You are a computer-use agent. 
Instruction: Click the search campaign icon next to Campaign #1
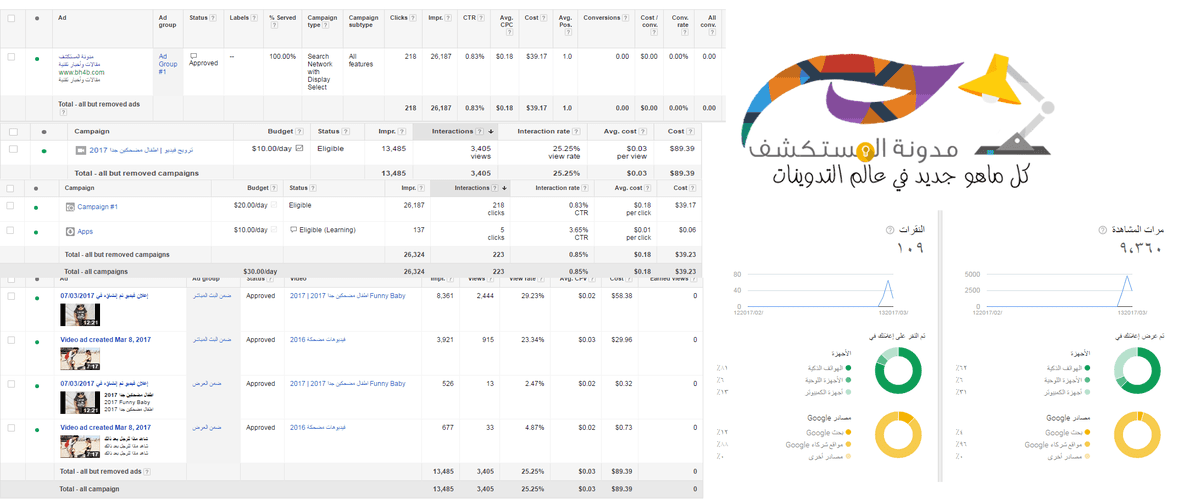[71, 206]
